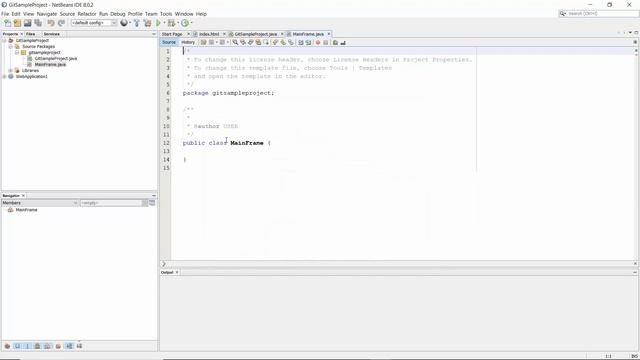Select MainFrame class in Navigator
Image resolution: width=640 pixels, height=360 pixels.
(26, 210)
